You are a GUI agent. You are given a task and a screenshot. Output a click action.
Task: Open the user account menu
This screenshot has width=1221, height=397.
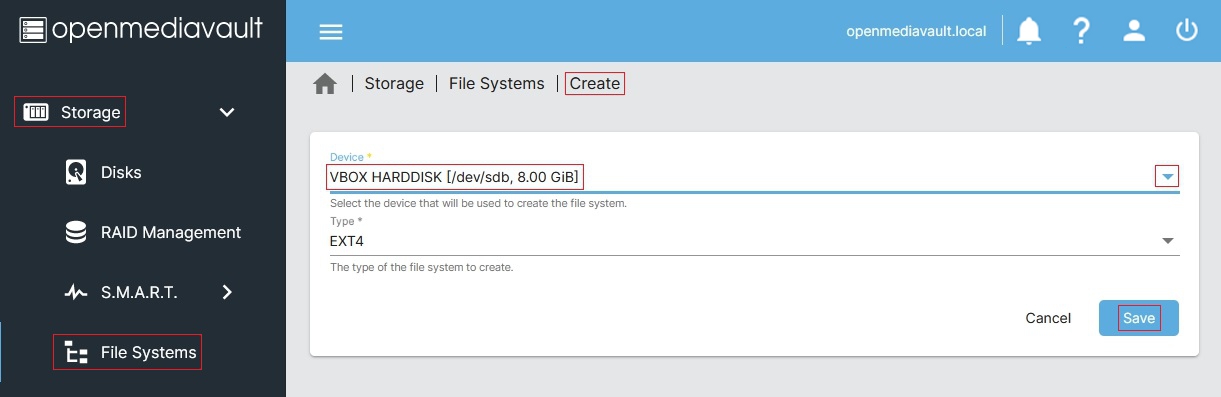point(1134,31)
